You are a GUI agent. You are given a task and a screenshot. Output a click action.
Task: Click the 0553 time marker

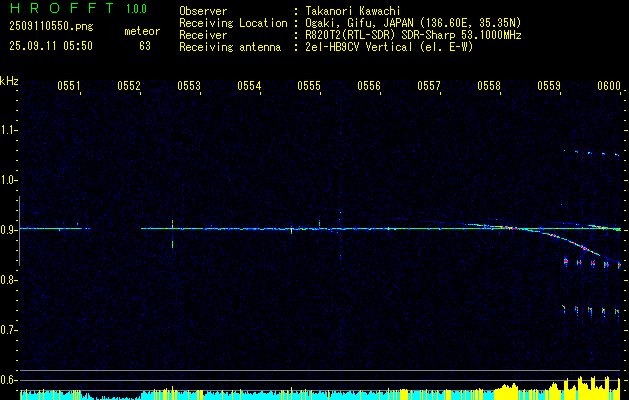(x=189, y=85)
